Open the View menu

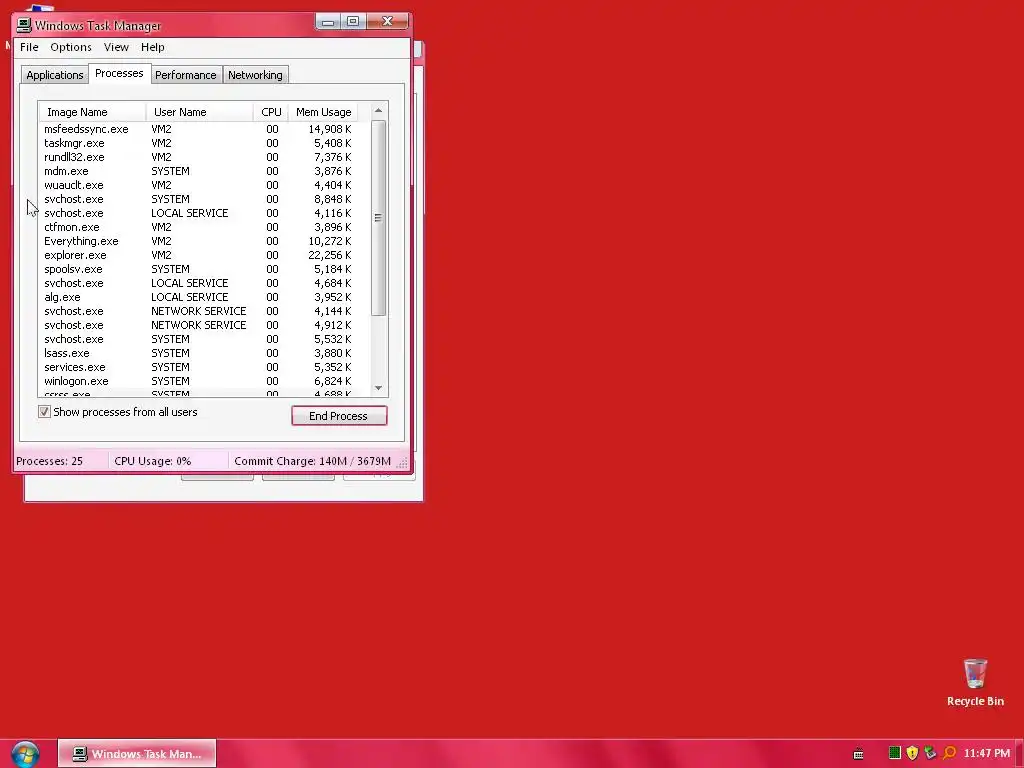(116, 47)
